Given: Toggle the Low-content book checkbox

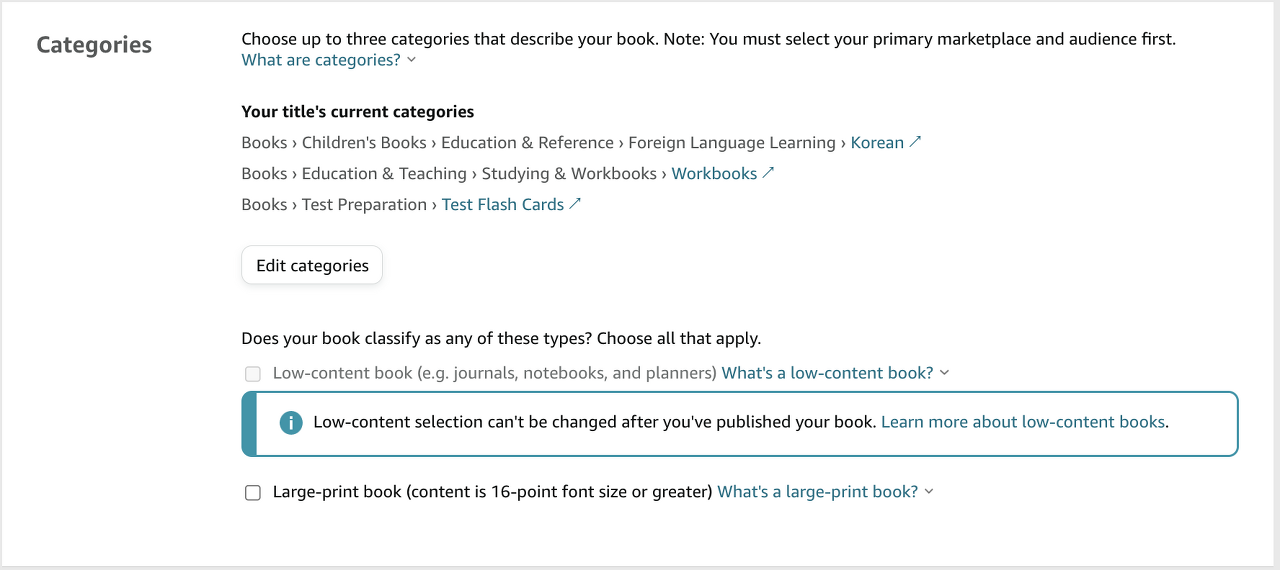Looking at the screenshot, I should point(253,374).
